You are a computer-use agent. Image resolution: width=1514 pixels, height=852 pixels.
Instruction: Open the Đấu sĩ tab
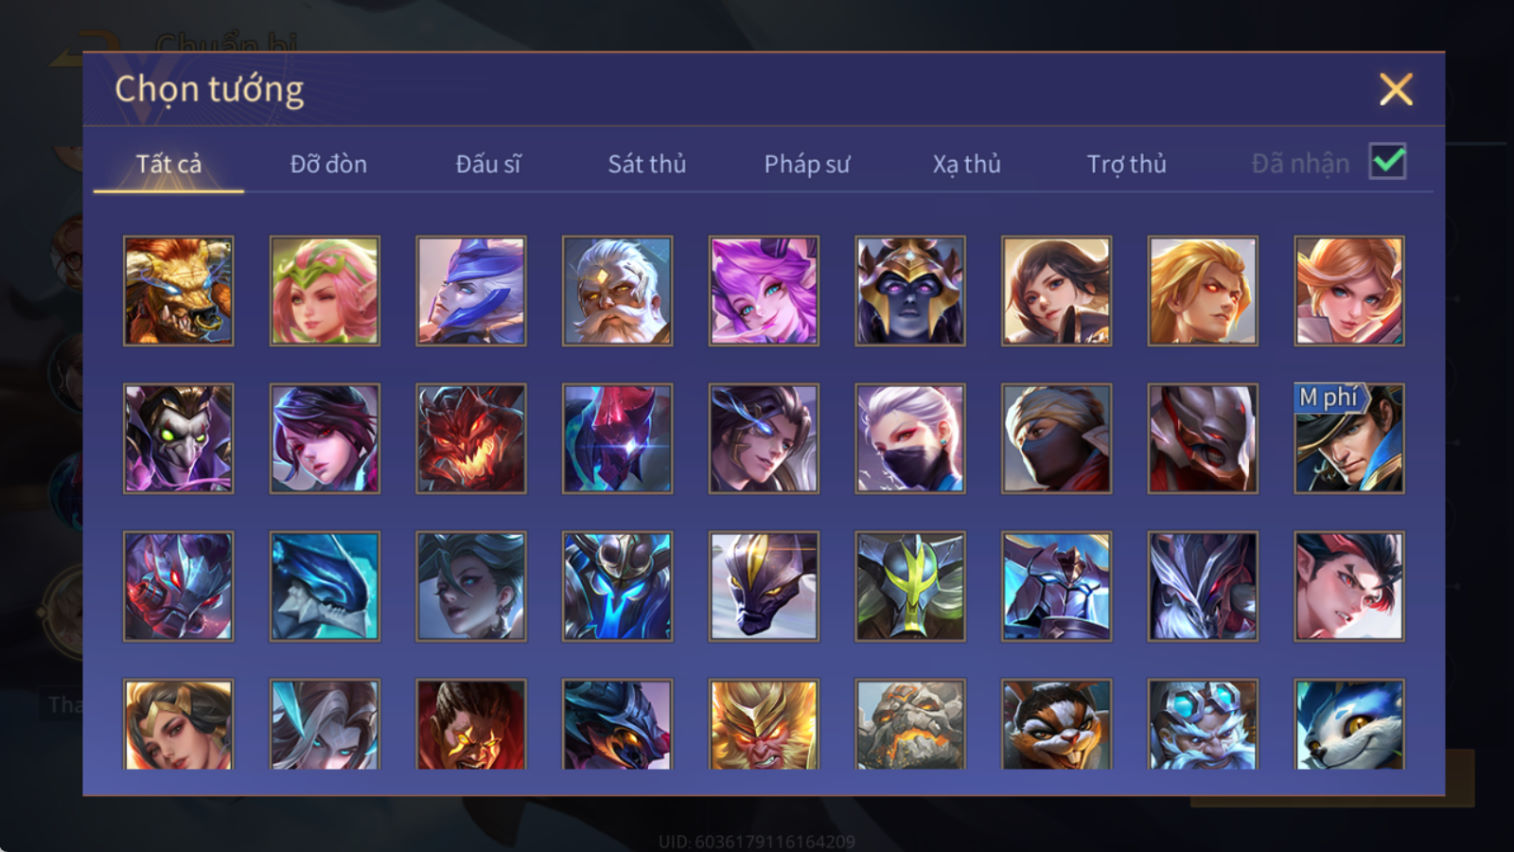coord(488,164)
